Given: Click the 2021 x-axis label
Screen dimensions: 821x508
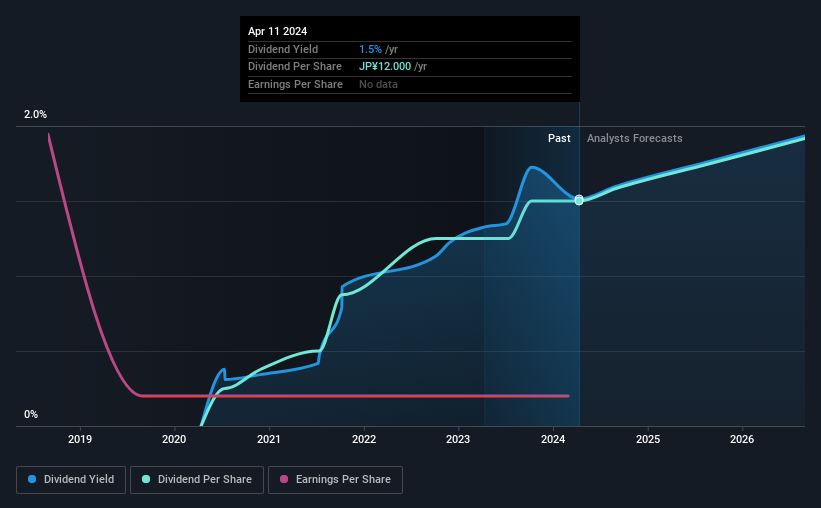Looking at the screenshot, I should coord(269,439).
